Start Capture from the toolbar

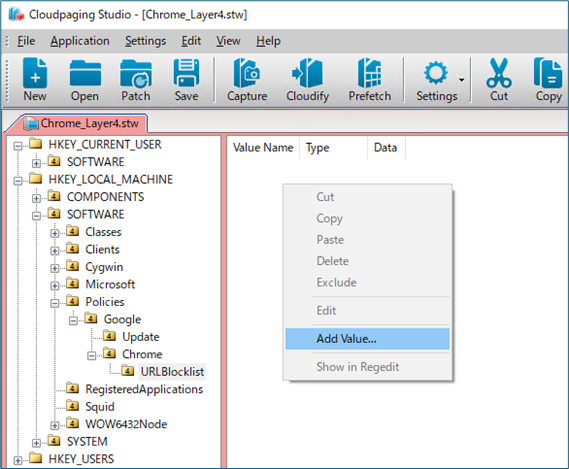point(247,80)
